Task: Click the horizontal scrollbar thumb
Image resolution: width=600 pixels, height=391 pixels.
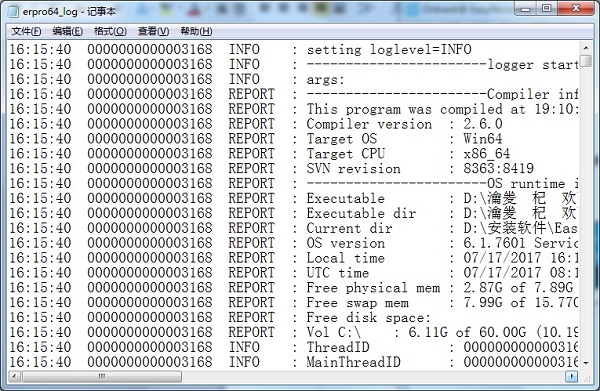Action: pyautogui.click(x=102, y=376)
